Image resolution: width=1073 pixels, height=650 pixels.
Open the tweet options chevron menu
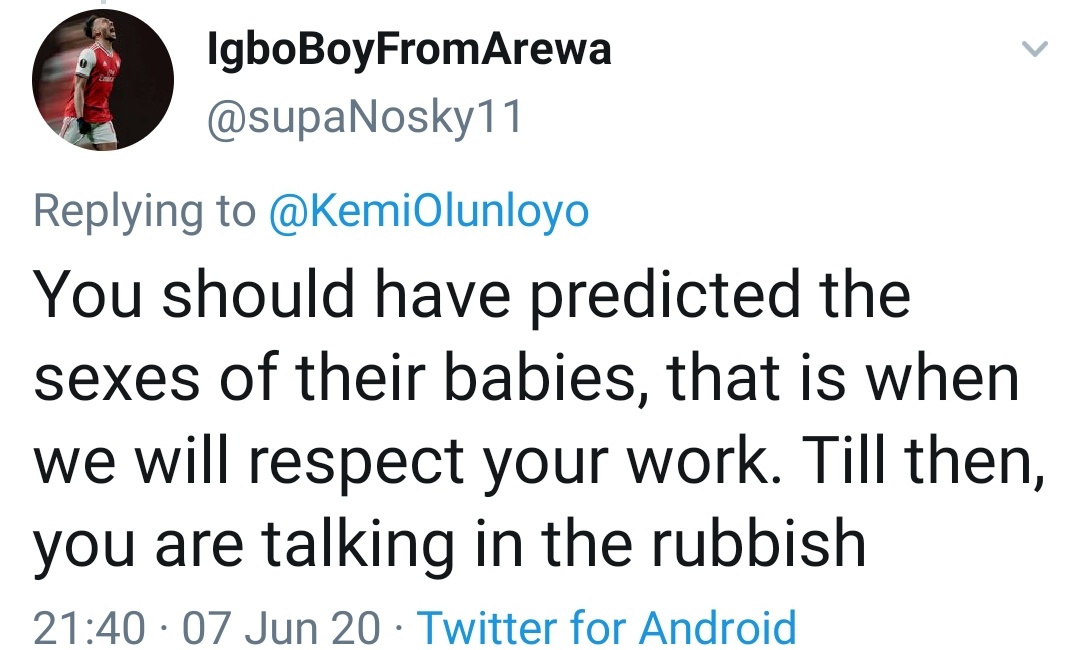1036,49
